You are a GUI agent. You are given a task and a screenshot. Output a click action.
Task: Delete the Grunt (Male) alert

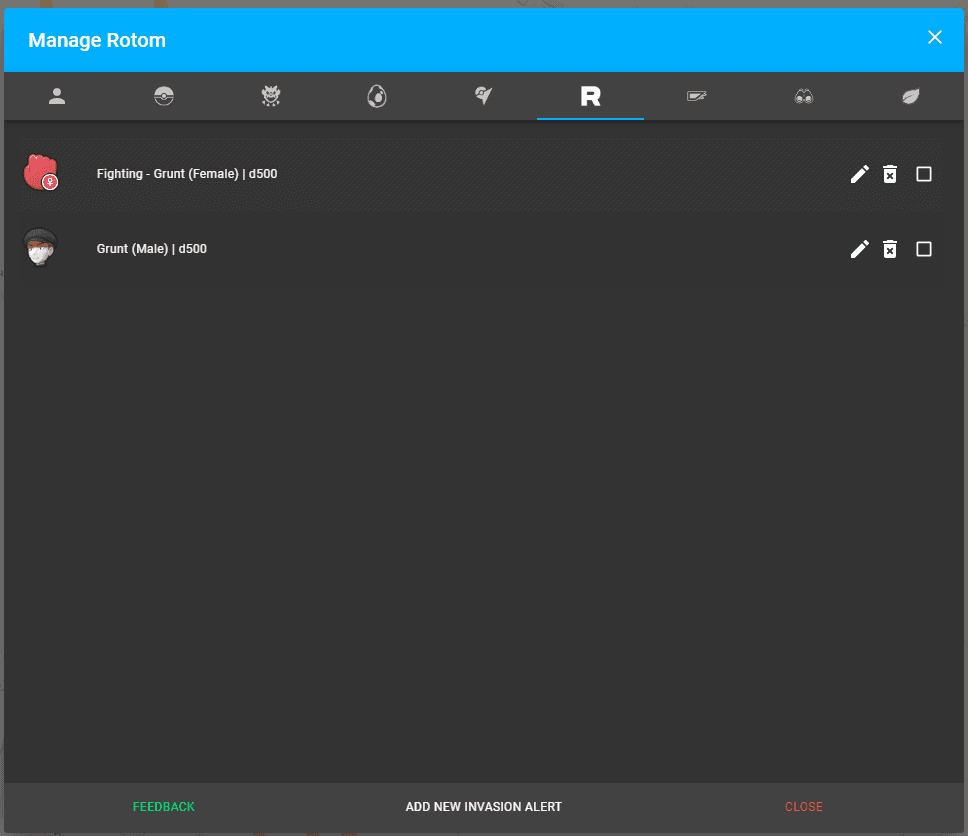tap(890, 249)
